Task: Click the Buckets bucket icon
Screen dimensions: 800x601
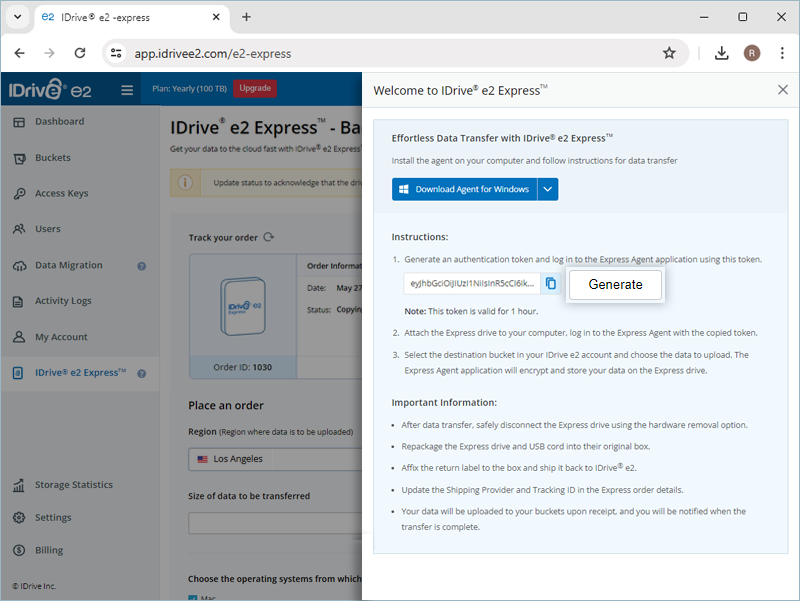Action: [x=19, y=159]
